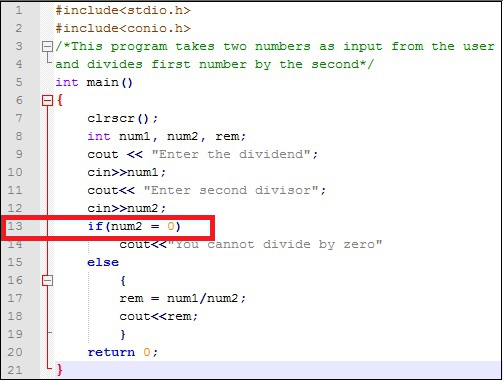Click the 'return 0;' statement
The height and width of the screenshot is (380, 503).
[123, 352]
